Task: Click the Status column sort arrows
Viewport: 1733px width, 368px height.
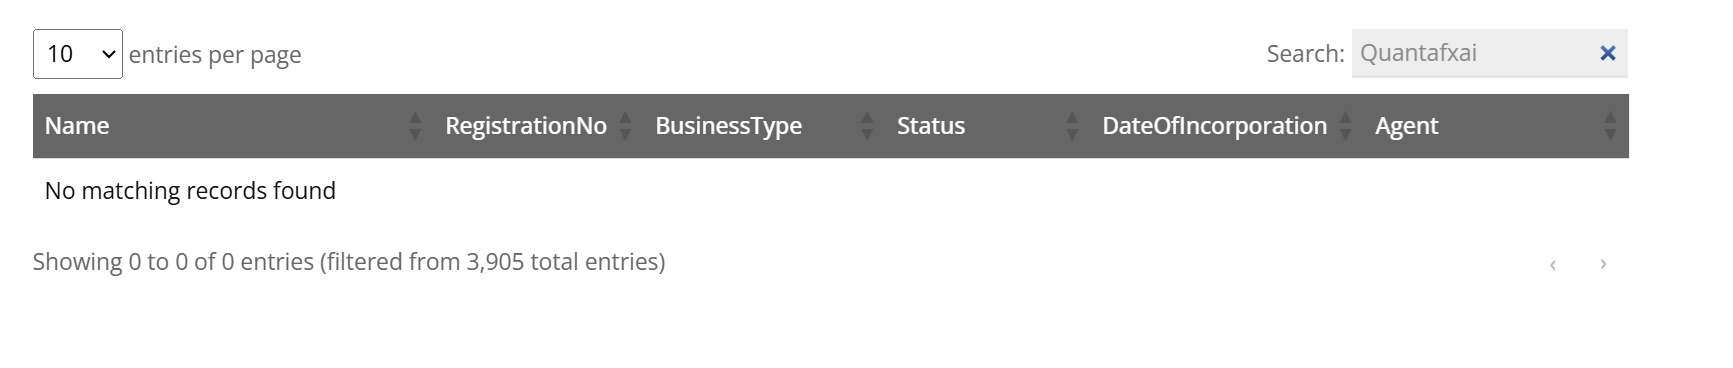Action: click(1072, 126)
